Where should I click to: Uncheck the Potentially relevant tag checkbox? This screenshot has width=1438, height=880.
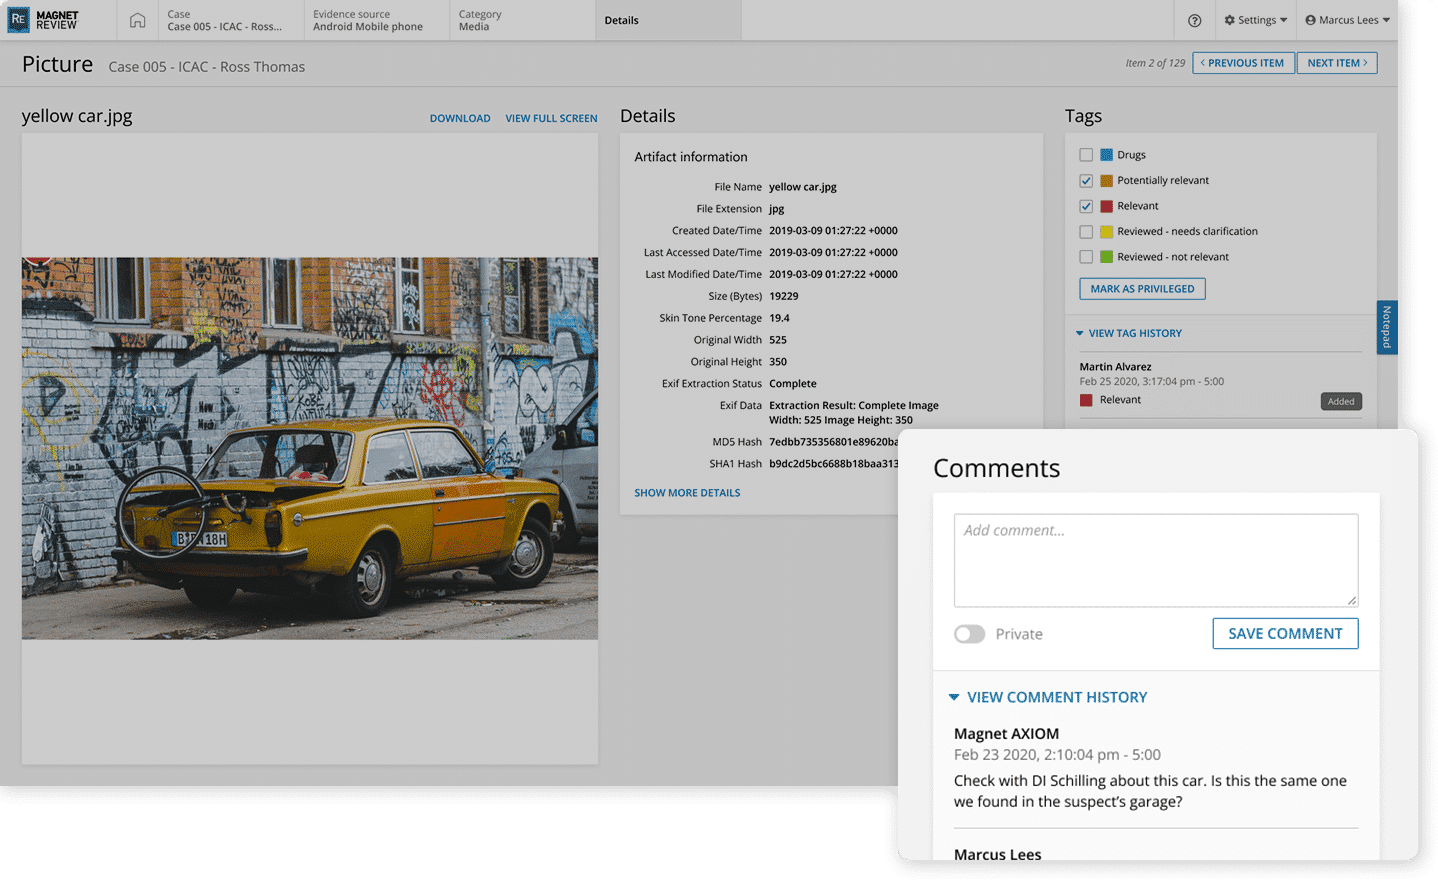coord(1086,181)
